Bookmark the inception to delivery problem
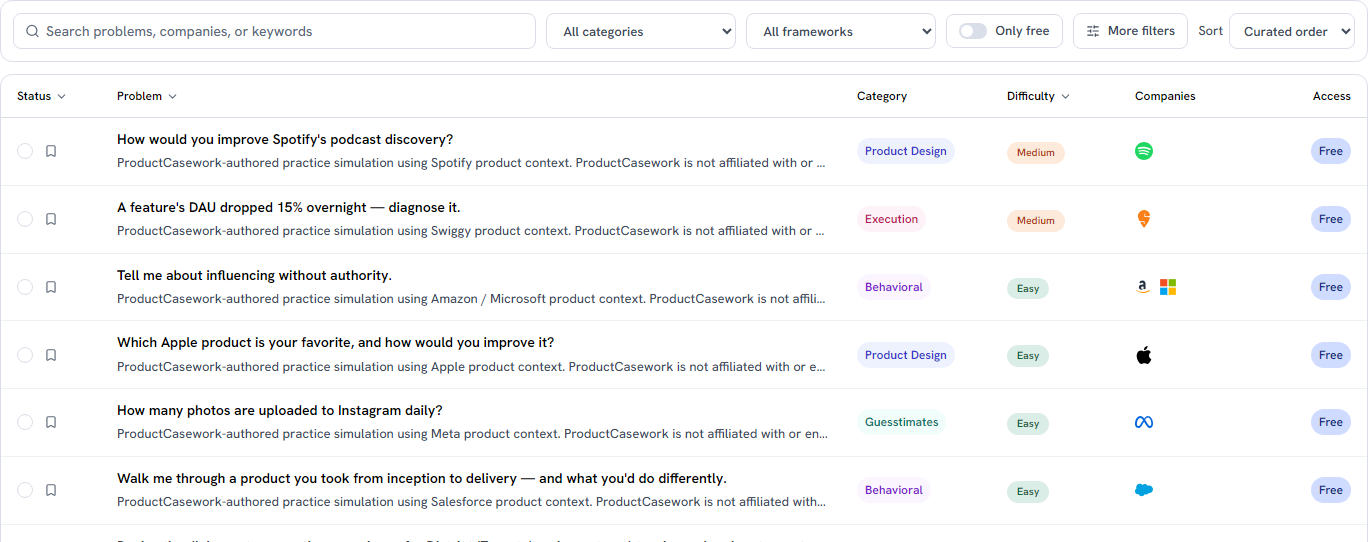 coord(51,490)
